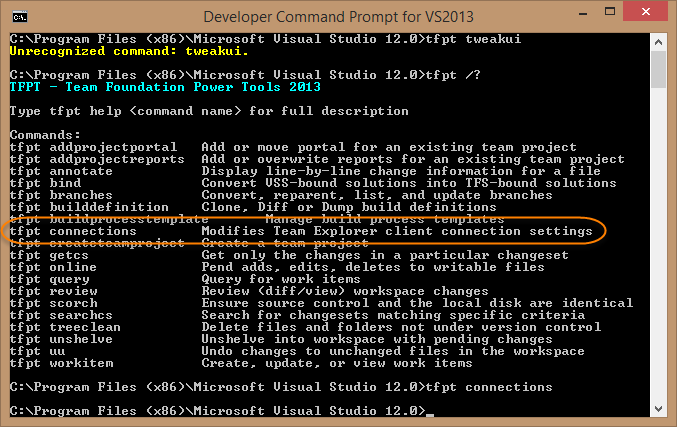Click the scrollbar up arrow
Image resolution: width=677 pixels, height=427 pixels.
pyautogui.click(x=658, y=42)
